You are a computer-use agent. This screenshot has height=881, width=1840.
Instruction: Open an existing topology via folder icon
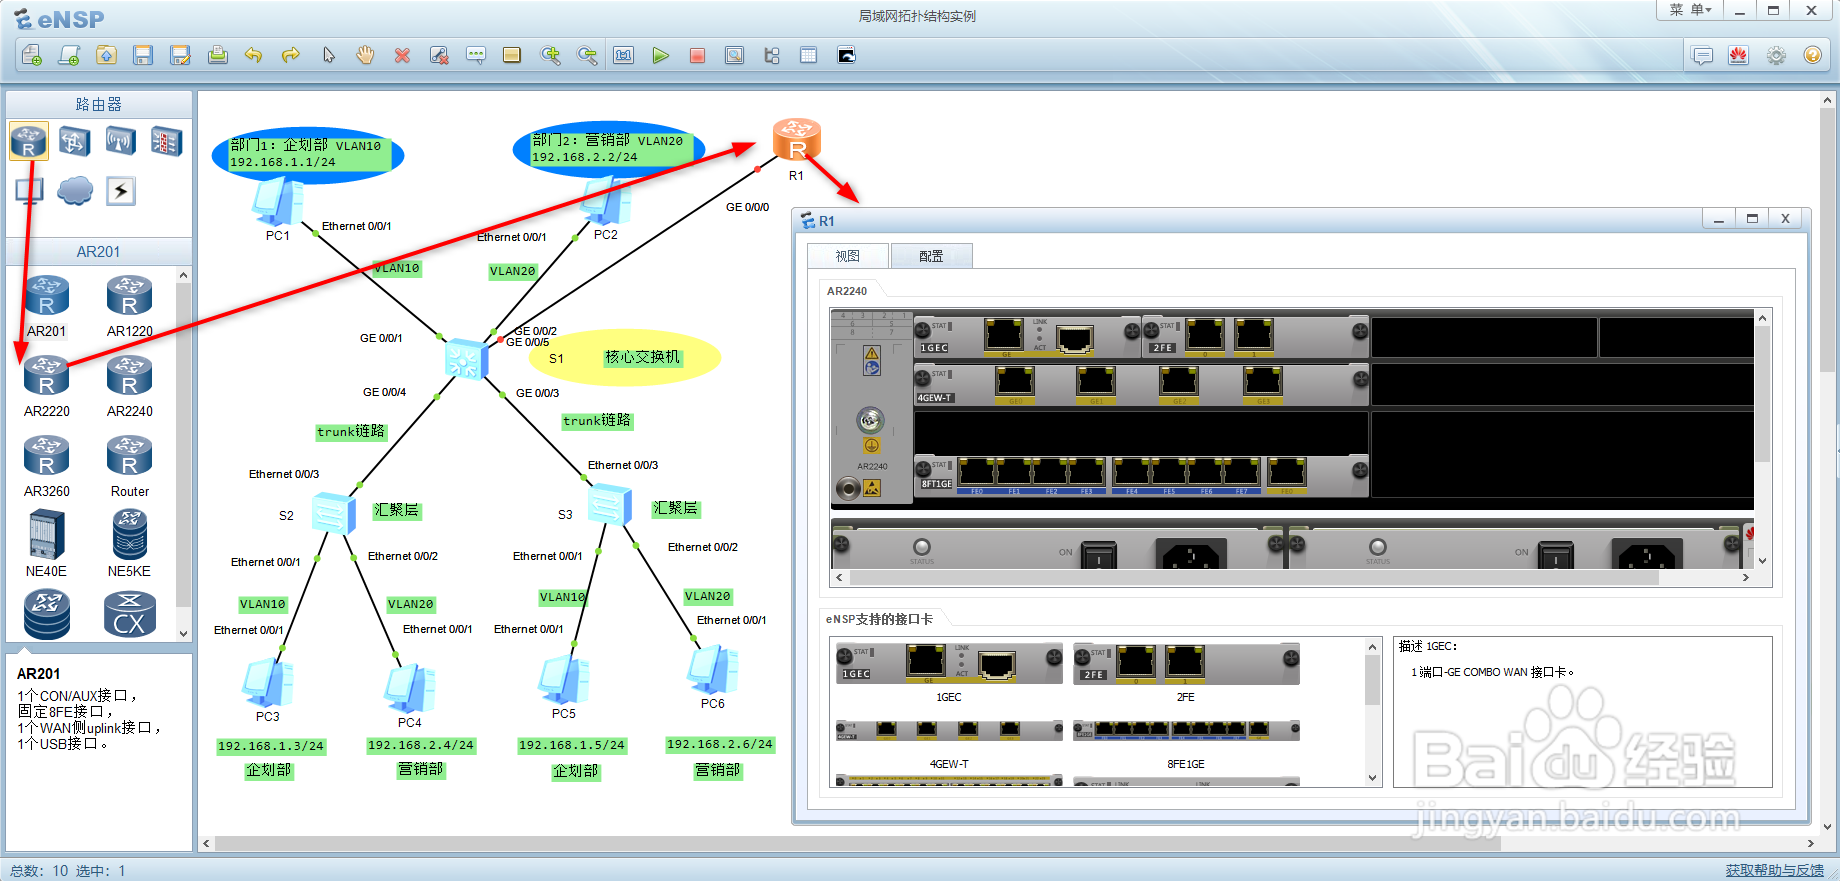pyautogui.click(x=106, y=55)
